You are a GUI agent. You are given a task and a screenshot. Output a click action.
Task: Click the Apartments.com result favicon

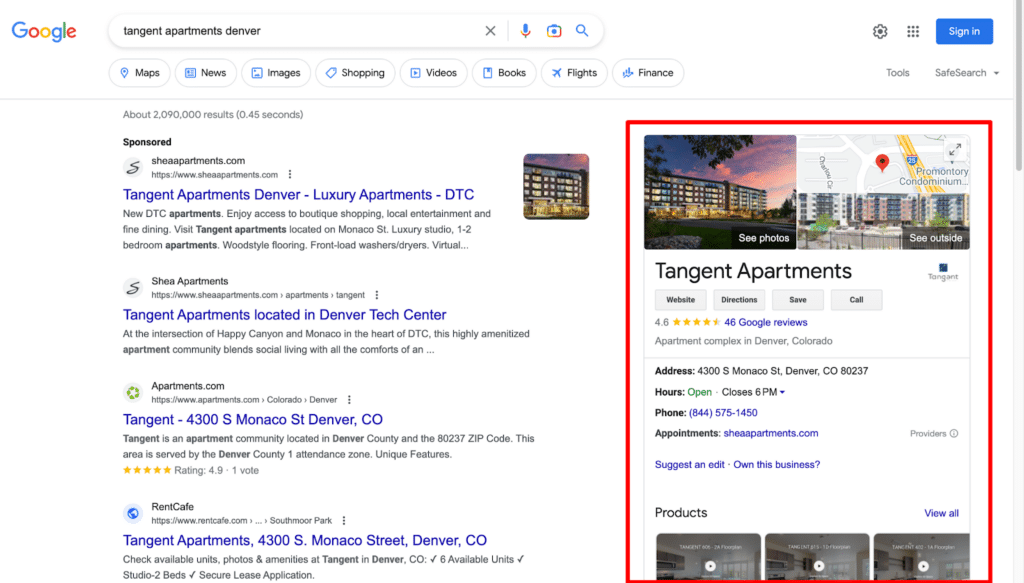[133, 392]
